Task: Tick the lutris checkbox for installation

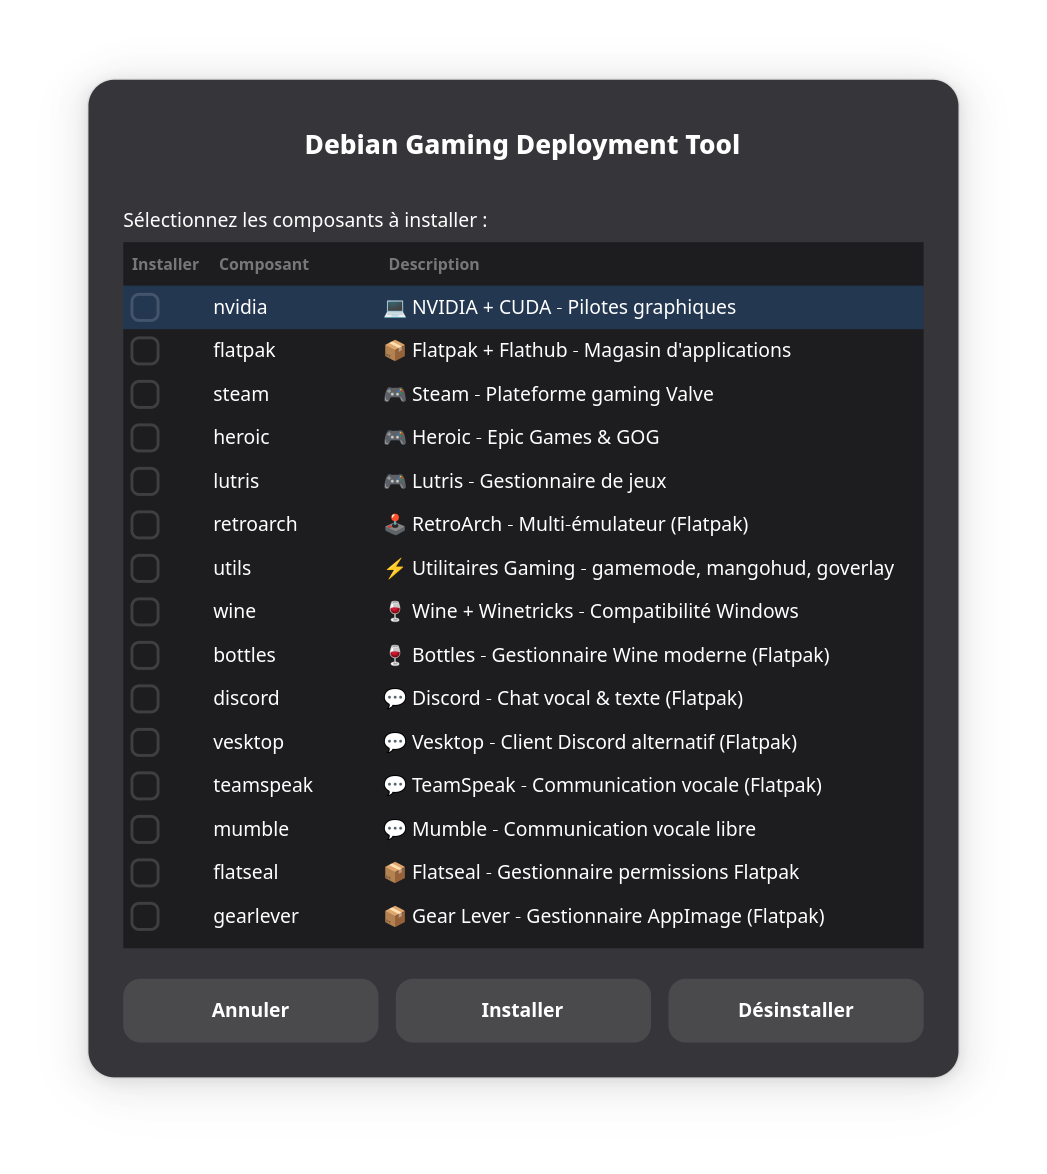Action: coord(145,481)
